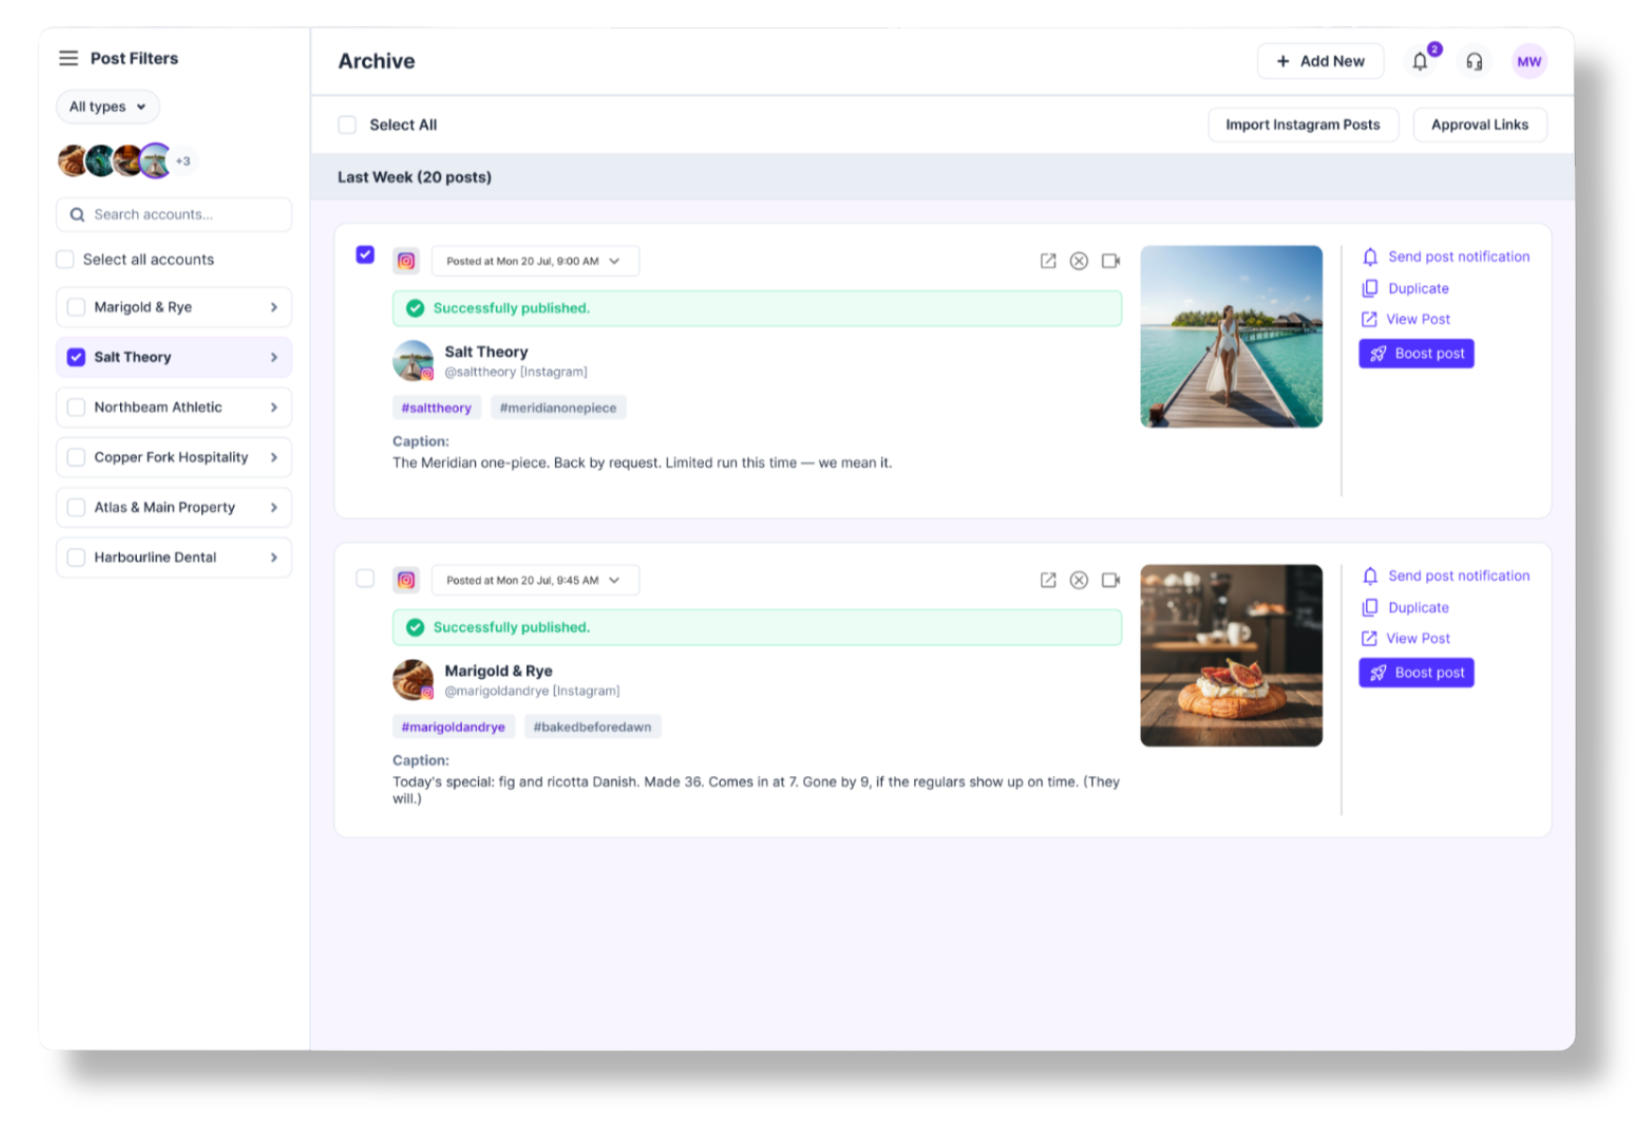The width and height of the screenshot is (1650, 1134).
Task: Check the Marigold & Rye account checkbox
Action: (76, 307)
